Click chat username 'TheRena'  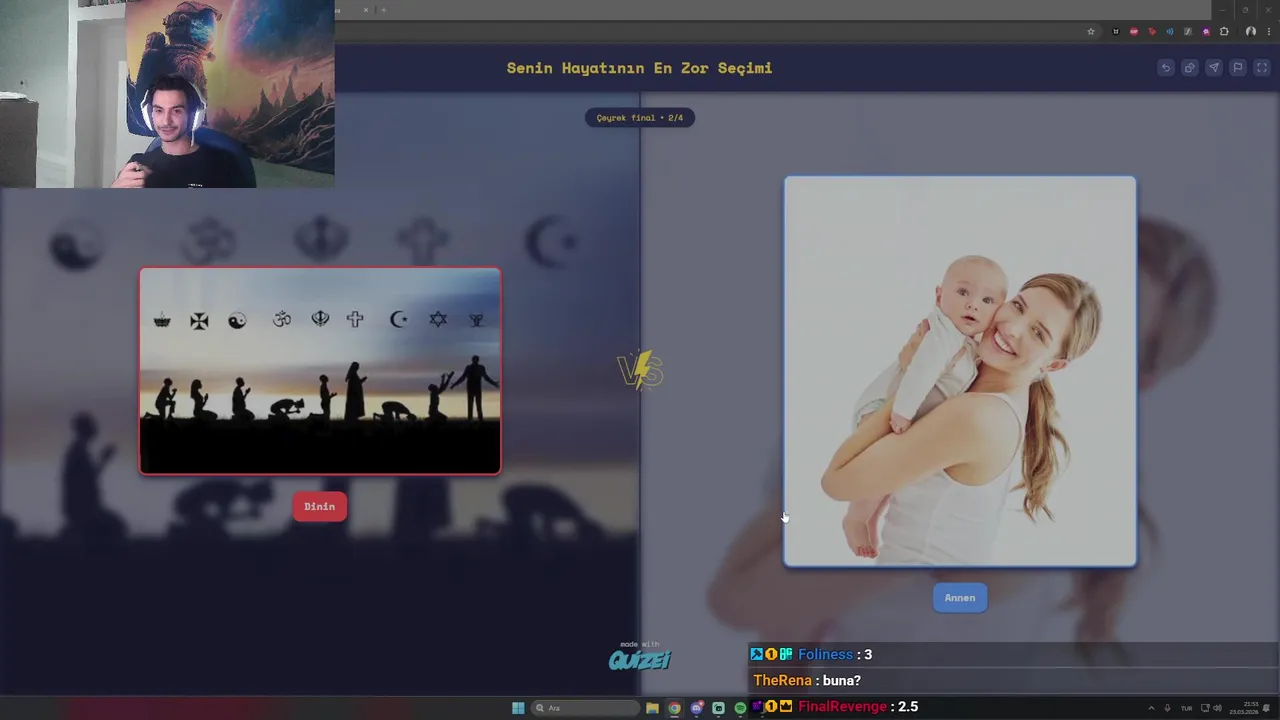point(783,680)
